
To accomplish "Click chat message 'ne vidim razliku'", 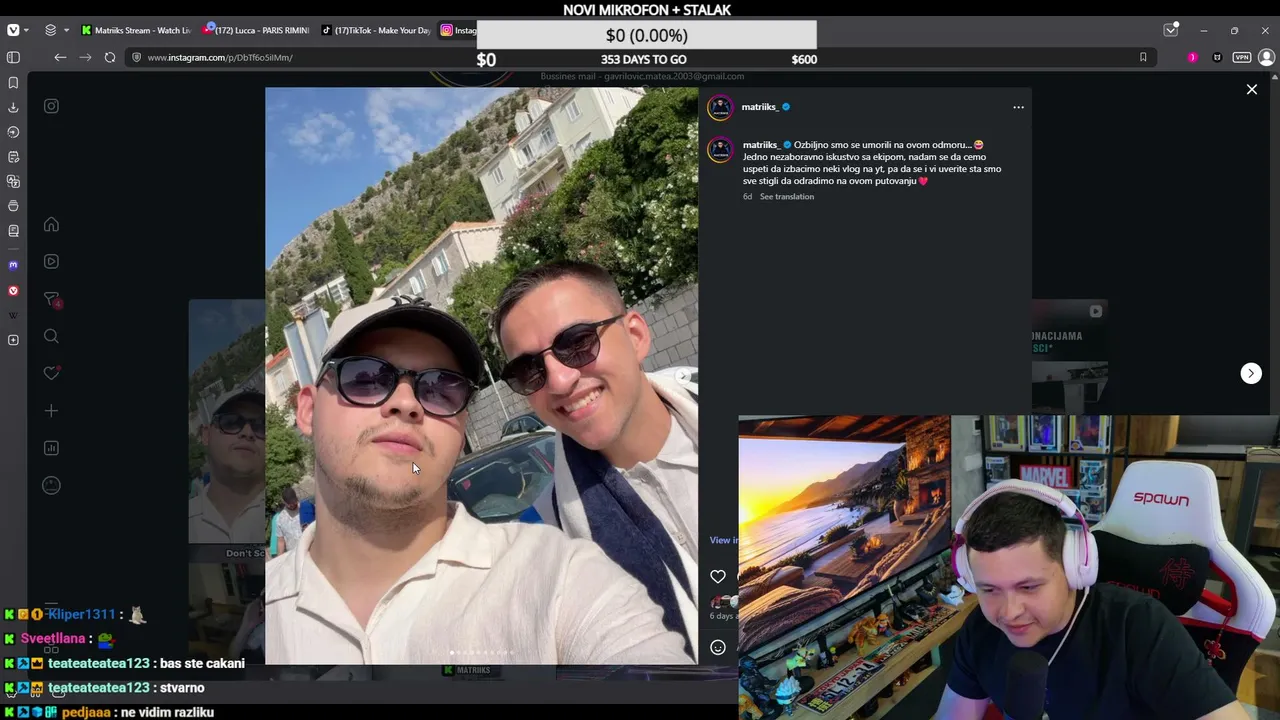I will [x=168, y=712].
